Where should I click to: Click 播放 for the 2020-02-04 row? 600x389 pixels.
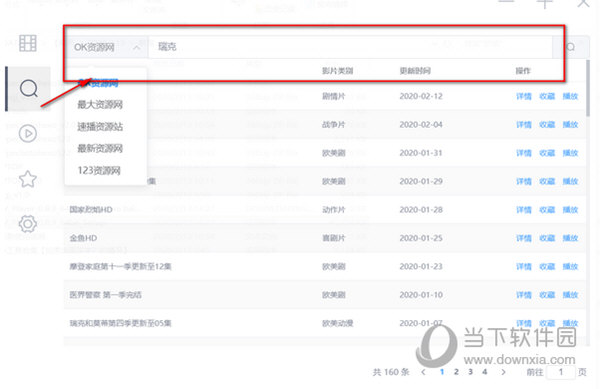(570, 125)
